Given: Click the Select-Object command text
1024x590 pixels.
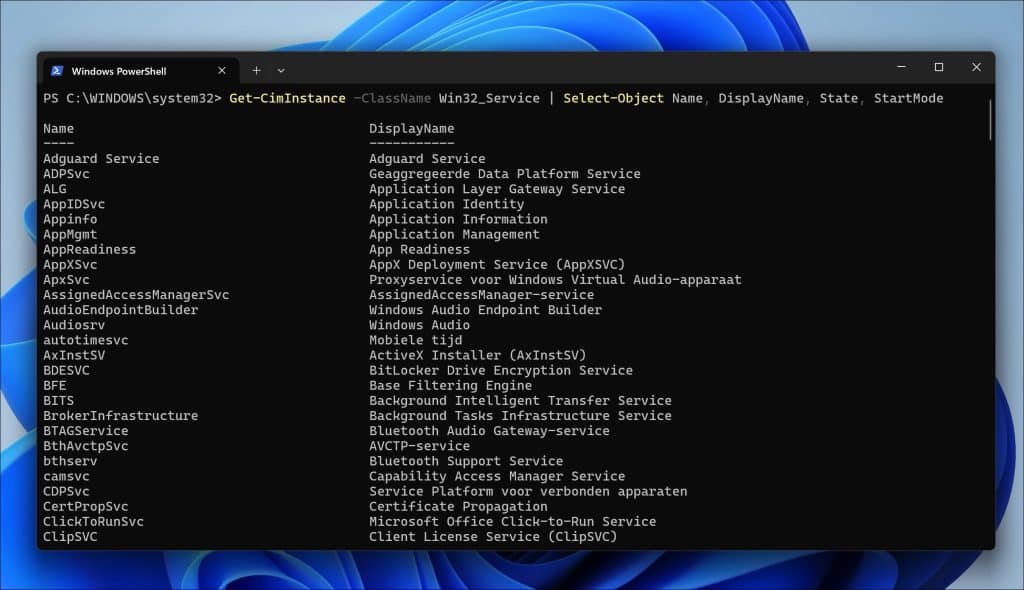Looking at the screenshot, I should pos(613,98).
